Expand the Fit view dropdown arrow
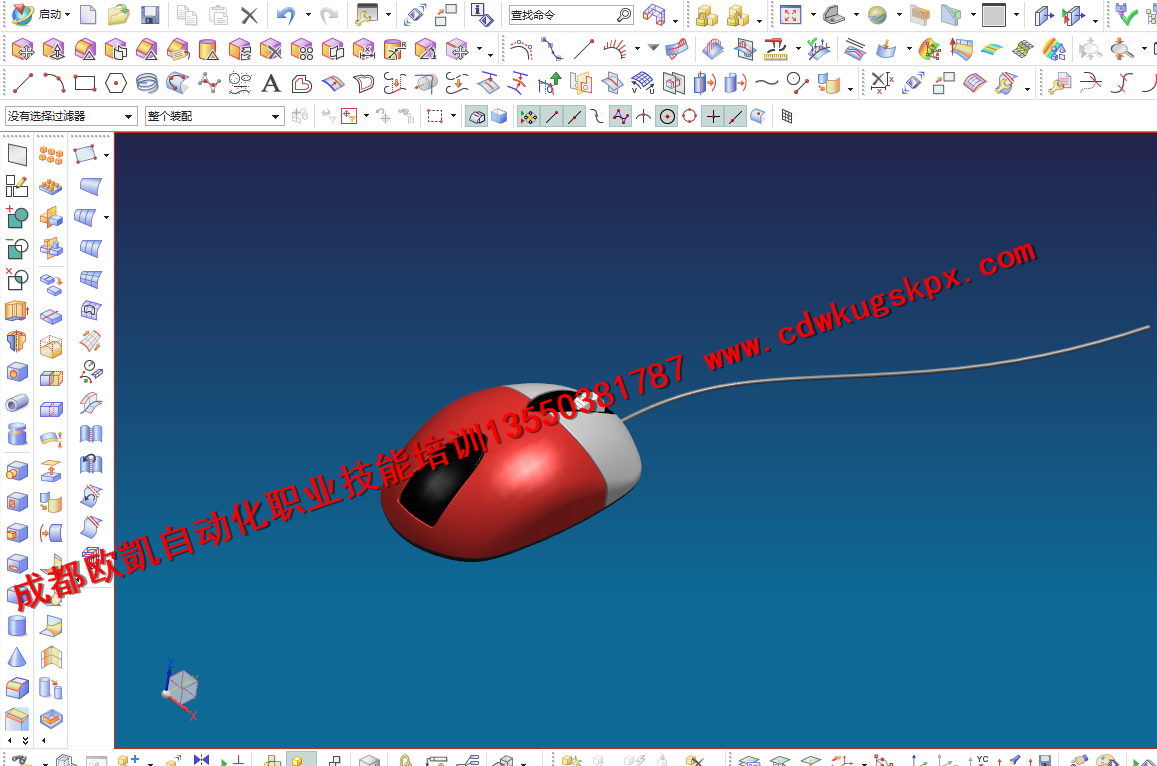Viewport: 1157px width, 766px height. click(x=813, y=15)
